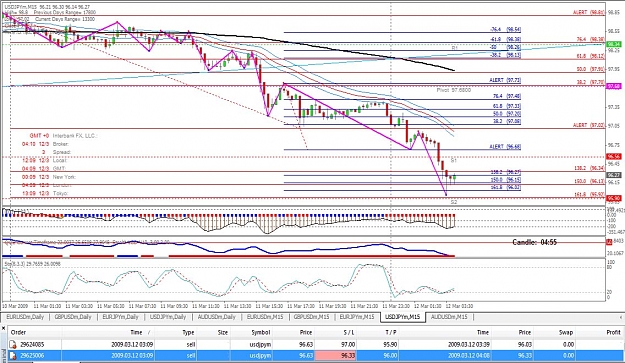Go to the GBPUSDm,M15 chart tab
625x363 pixels.
point(311,317)
